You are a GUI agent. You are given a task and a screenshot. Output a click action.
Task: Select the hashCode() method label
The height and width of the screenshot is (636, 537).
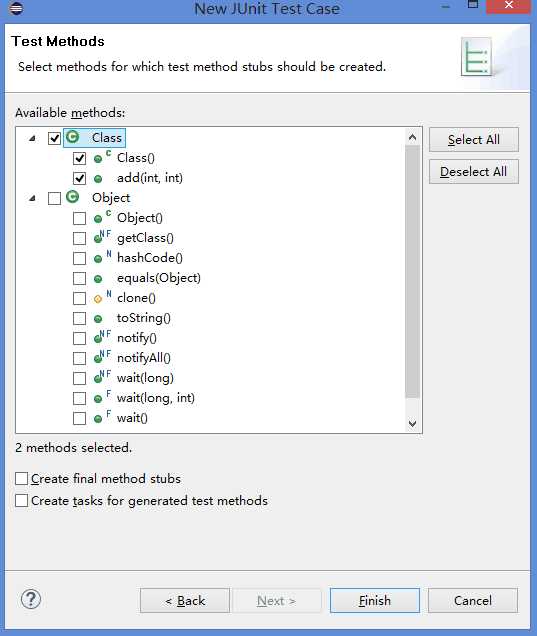150,258
